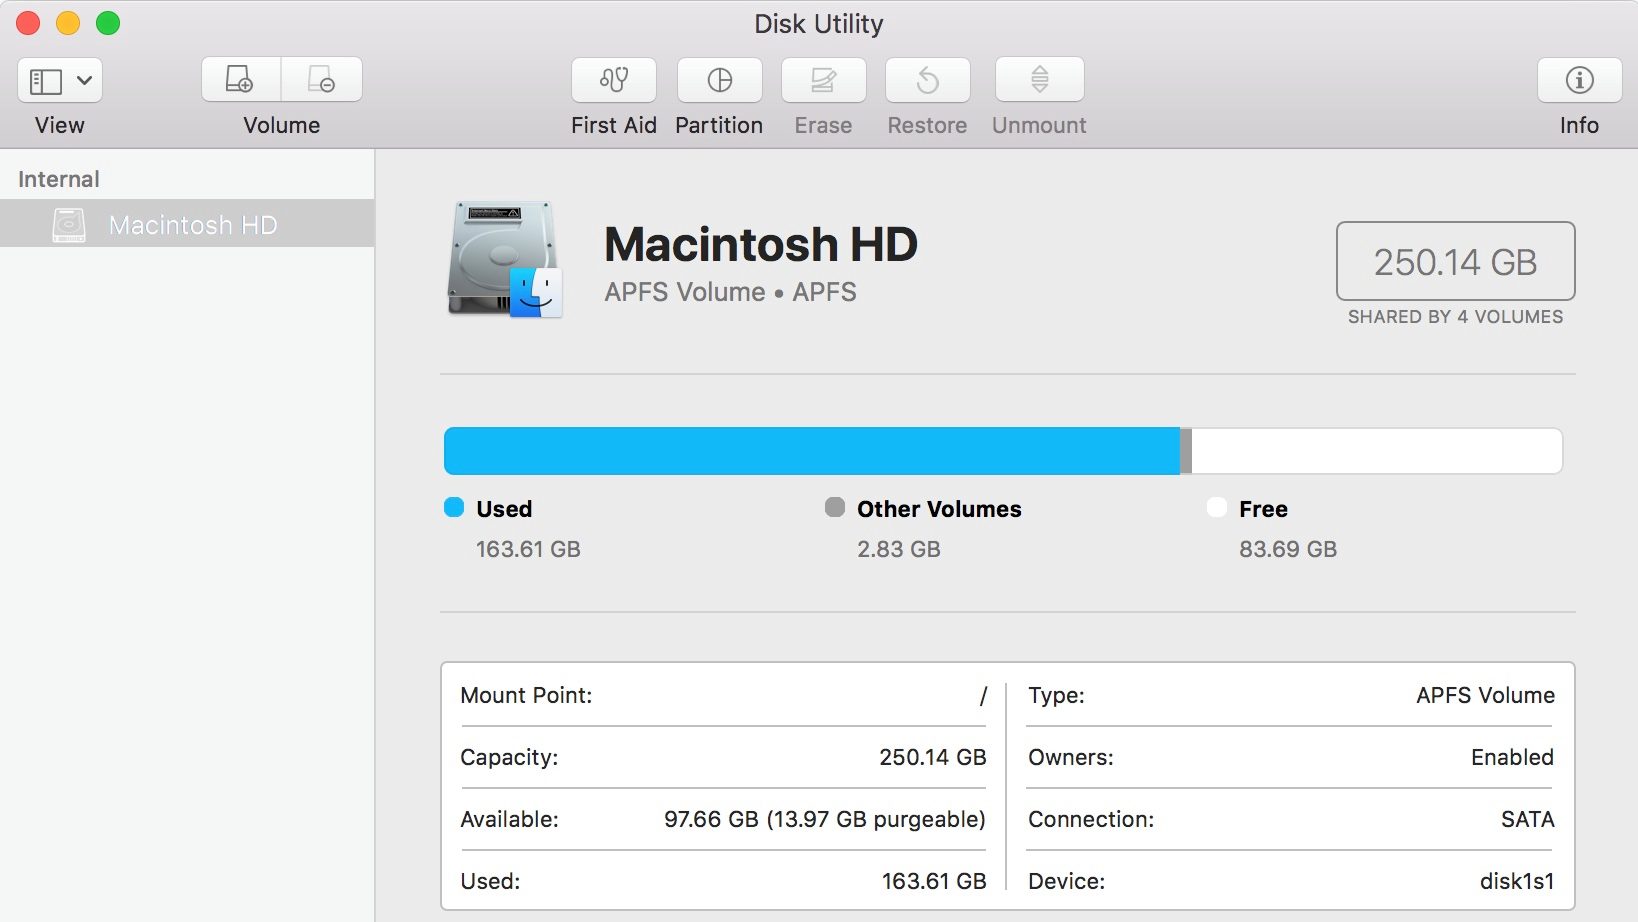Image resolution: width=1638 pixels, height=922 pixels.
Task: Delete the selected APFS volume
Action: coord(322,79)
